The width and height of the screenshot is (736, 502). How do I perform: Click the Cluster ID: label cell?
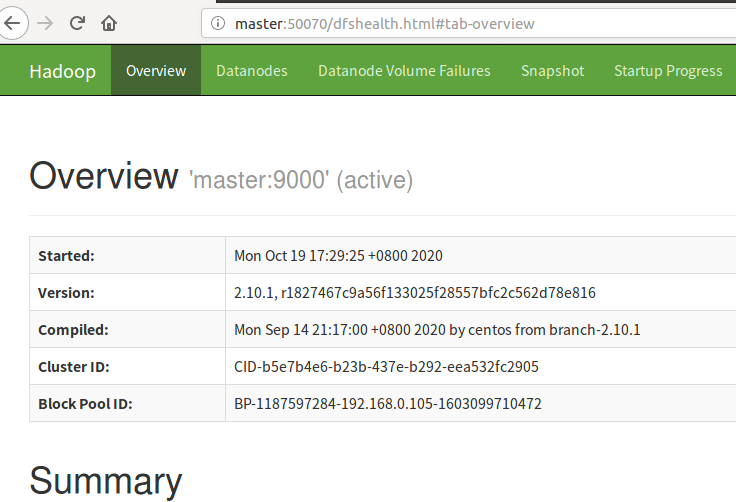pyautogui.click(x=127, y=367)
